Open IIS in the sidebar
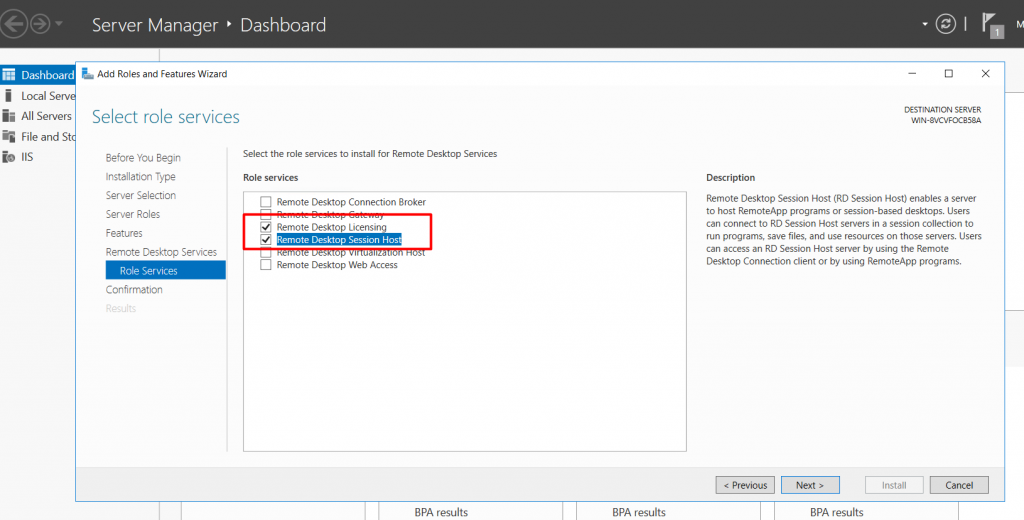Image resolution: width=1024 pixels, height=520 pixels. (27, 157)
